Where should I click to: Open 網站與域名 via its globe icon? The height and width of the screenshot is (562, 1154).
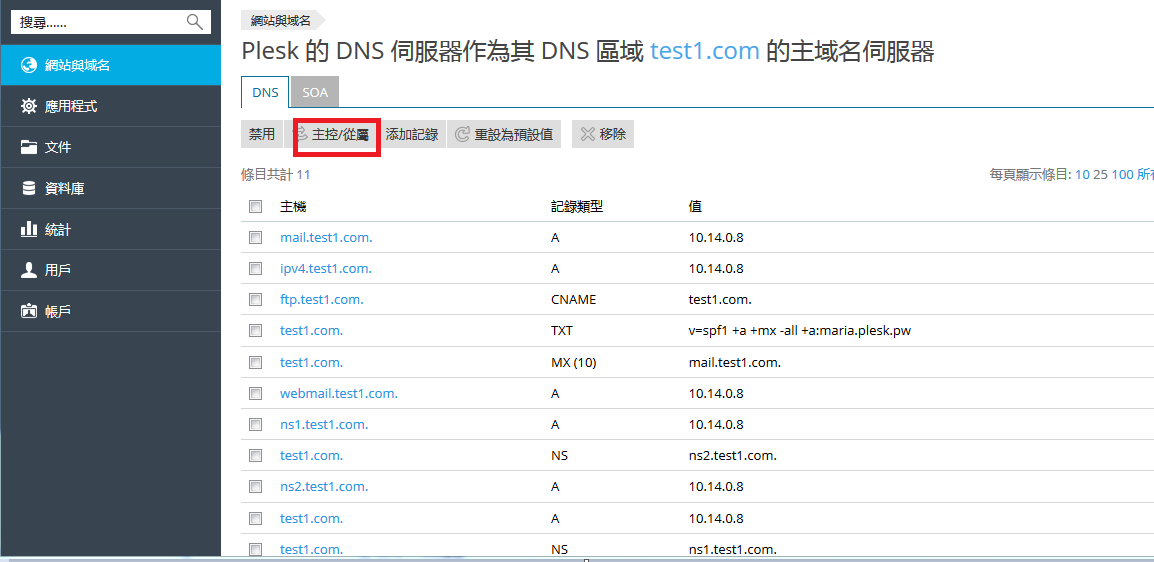click(x=29, y=65)
